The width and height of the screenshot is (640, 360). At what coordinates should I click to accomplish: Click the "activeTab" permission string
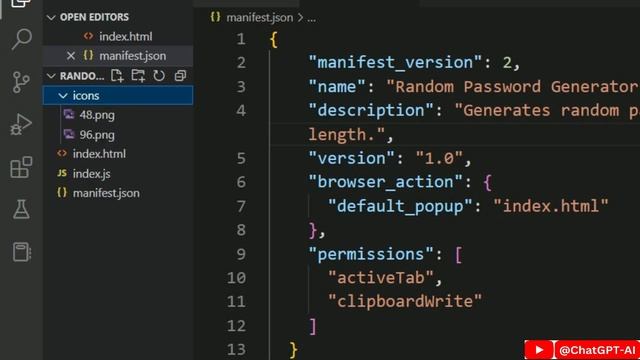pos(380,278)
